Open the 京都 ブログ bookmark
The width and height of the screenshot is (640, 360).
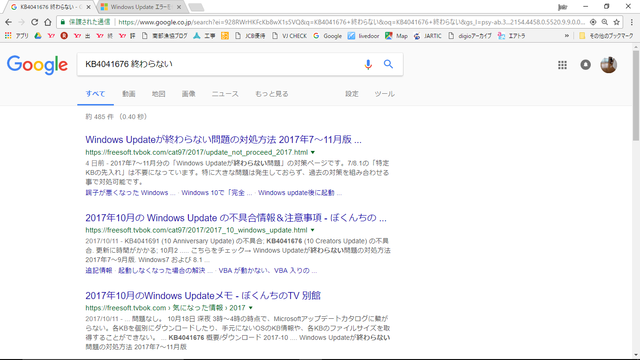point(164,36)
